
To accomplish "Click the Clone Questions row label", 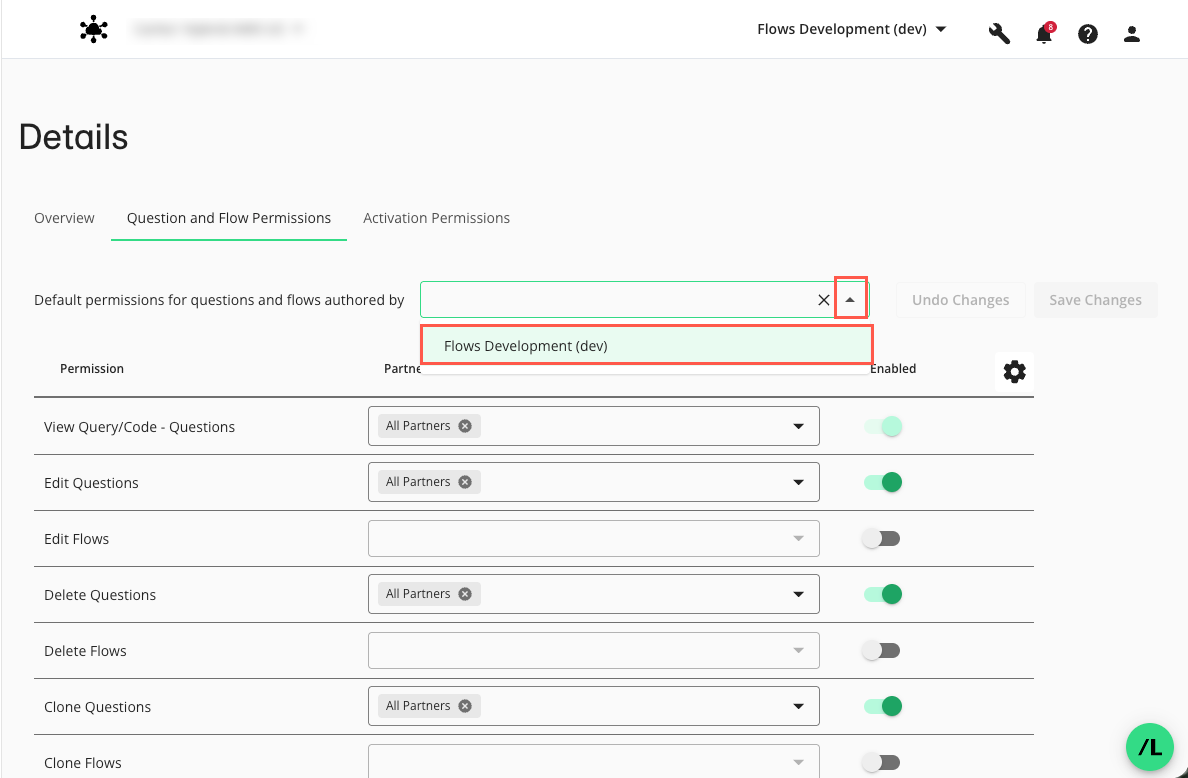I will (x=98, y=708).
